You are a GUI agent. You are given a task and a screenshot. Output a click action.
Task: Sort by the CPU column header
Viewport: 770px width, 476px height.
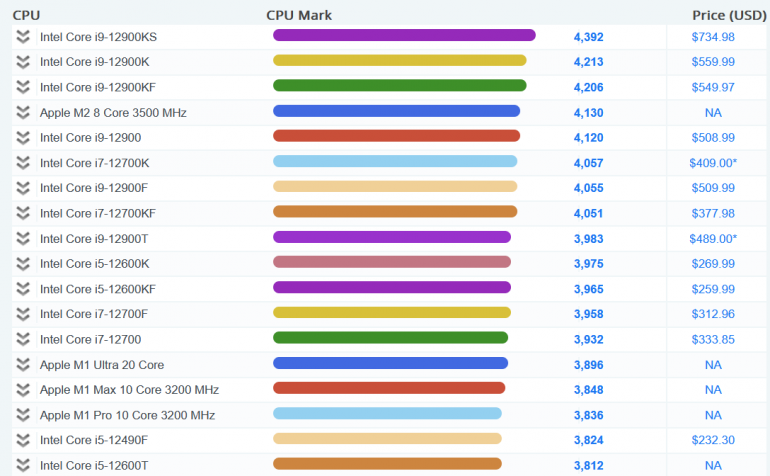(26, 15)
